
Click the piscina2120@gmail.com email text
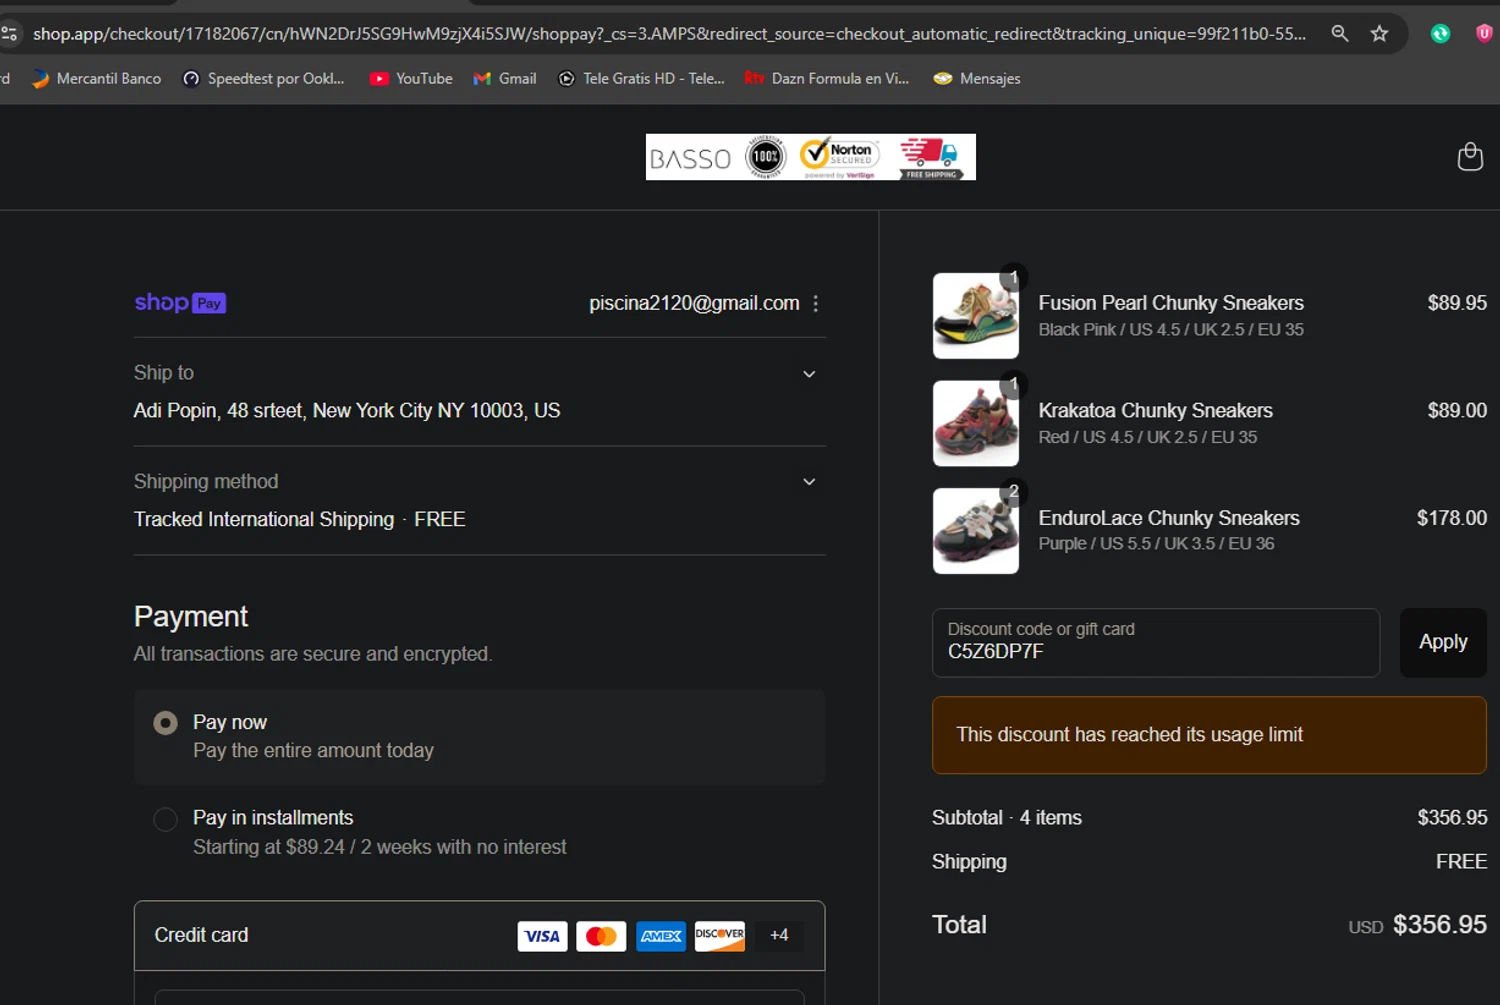tap(694, 303)
